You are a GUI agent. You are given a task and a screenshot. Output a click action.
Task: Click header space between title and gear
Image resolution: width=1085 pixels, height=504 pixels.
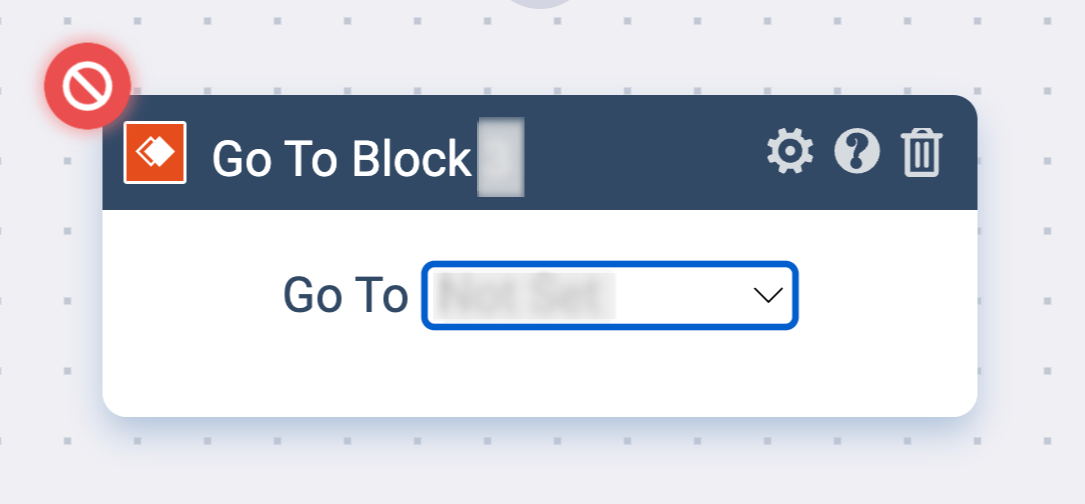(644, 152)
